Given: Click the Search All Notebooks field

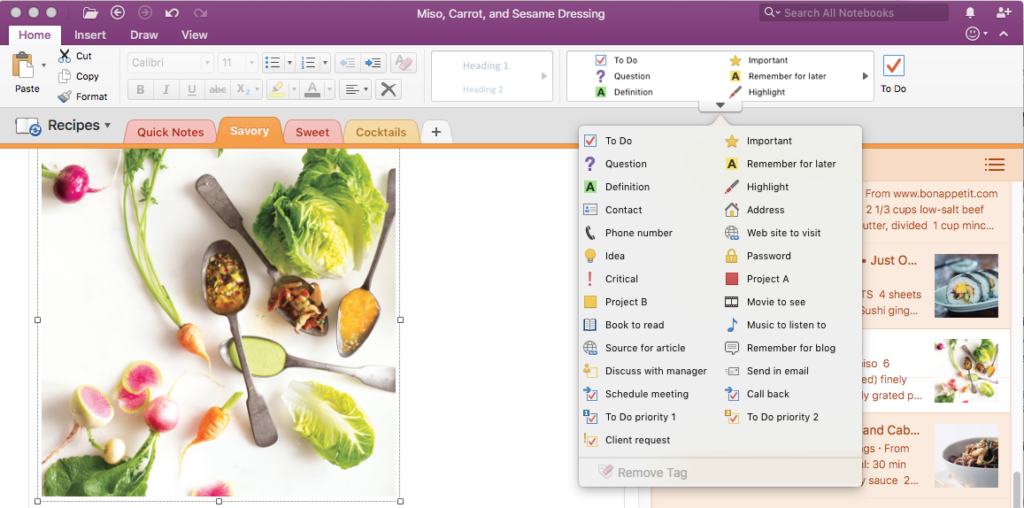Looking at the screenshot, I should pos(854,12).
